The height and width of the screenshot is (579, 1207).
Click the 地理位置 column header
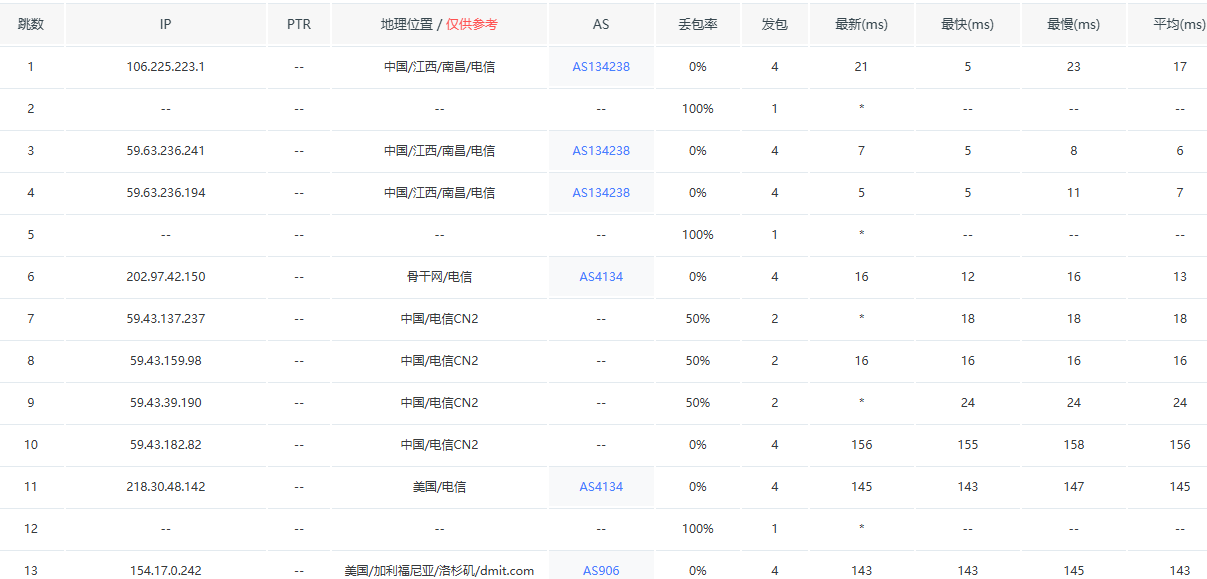tap(440, 24)
